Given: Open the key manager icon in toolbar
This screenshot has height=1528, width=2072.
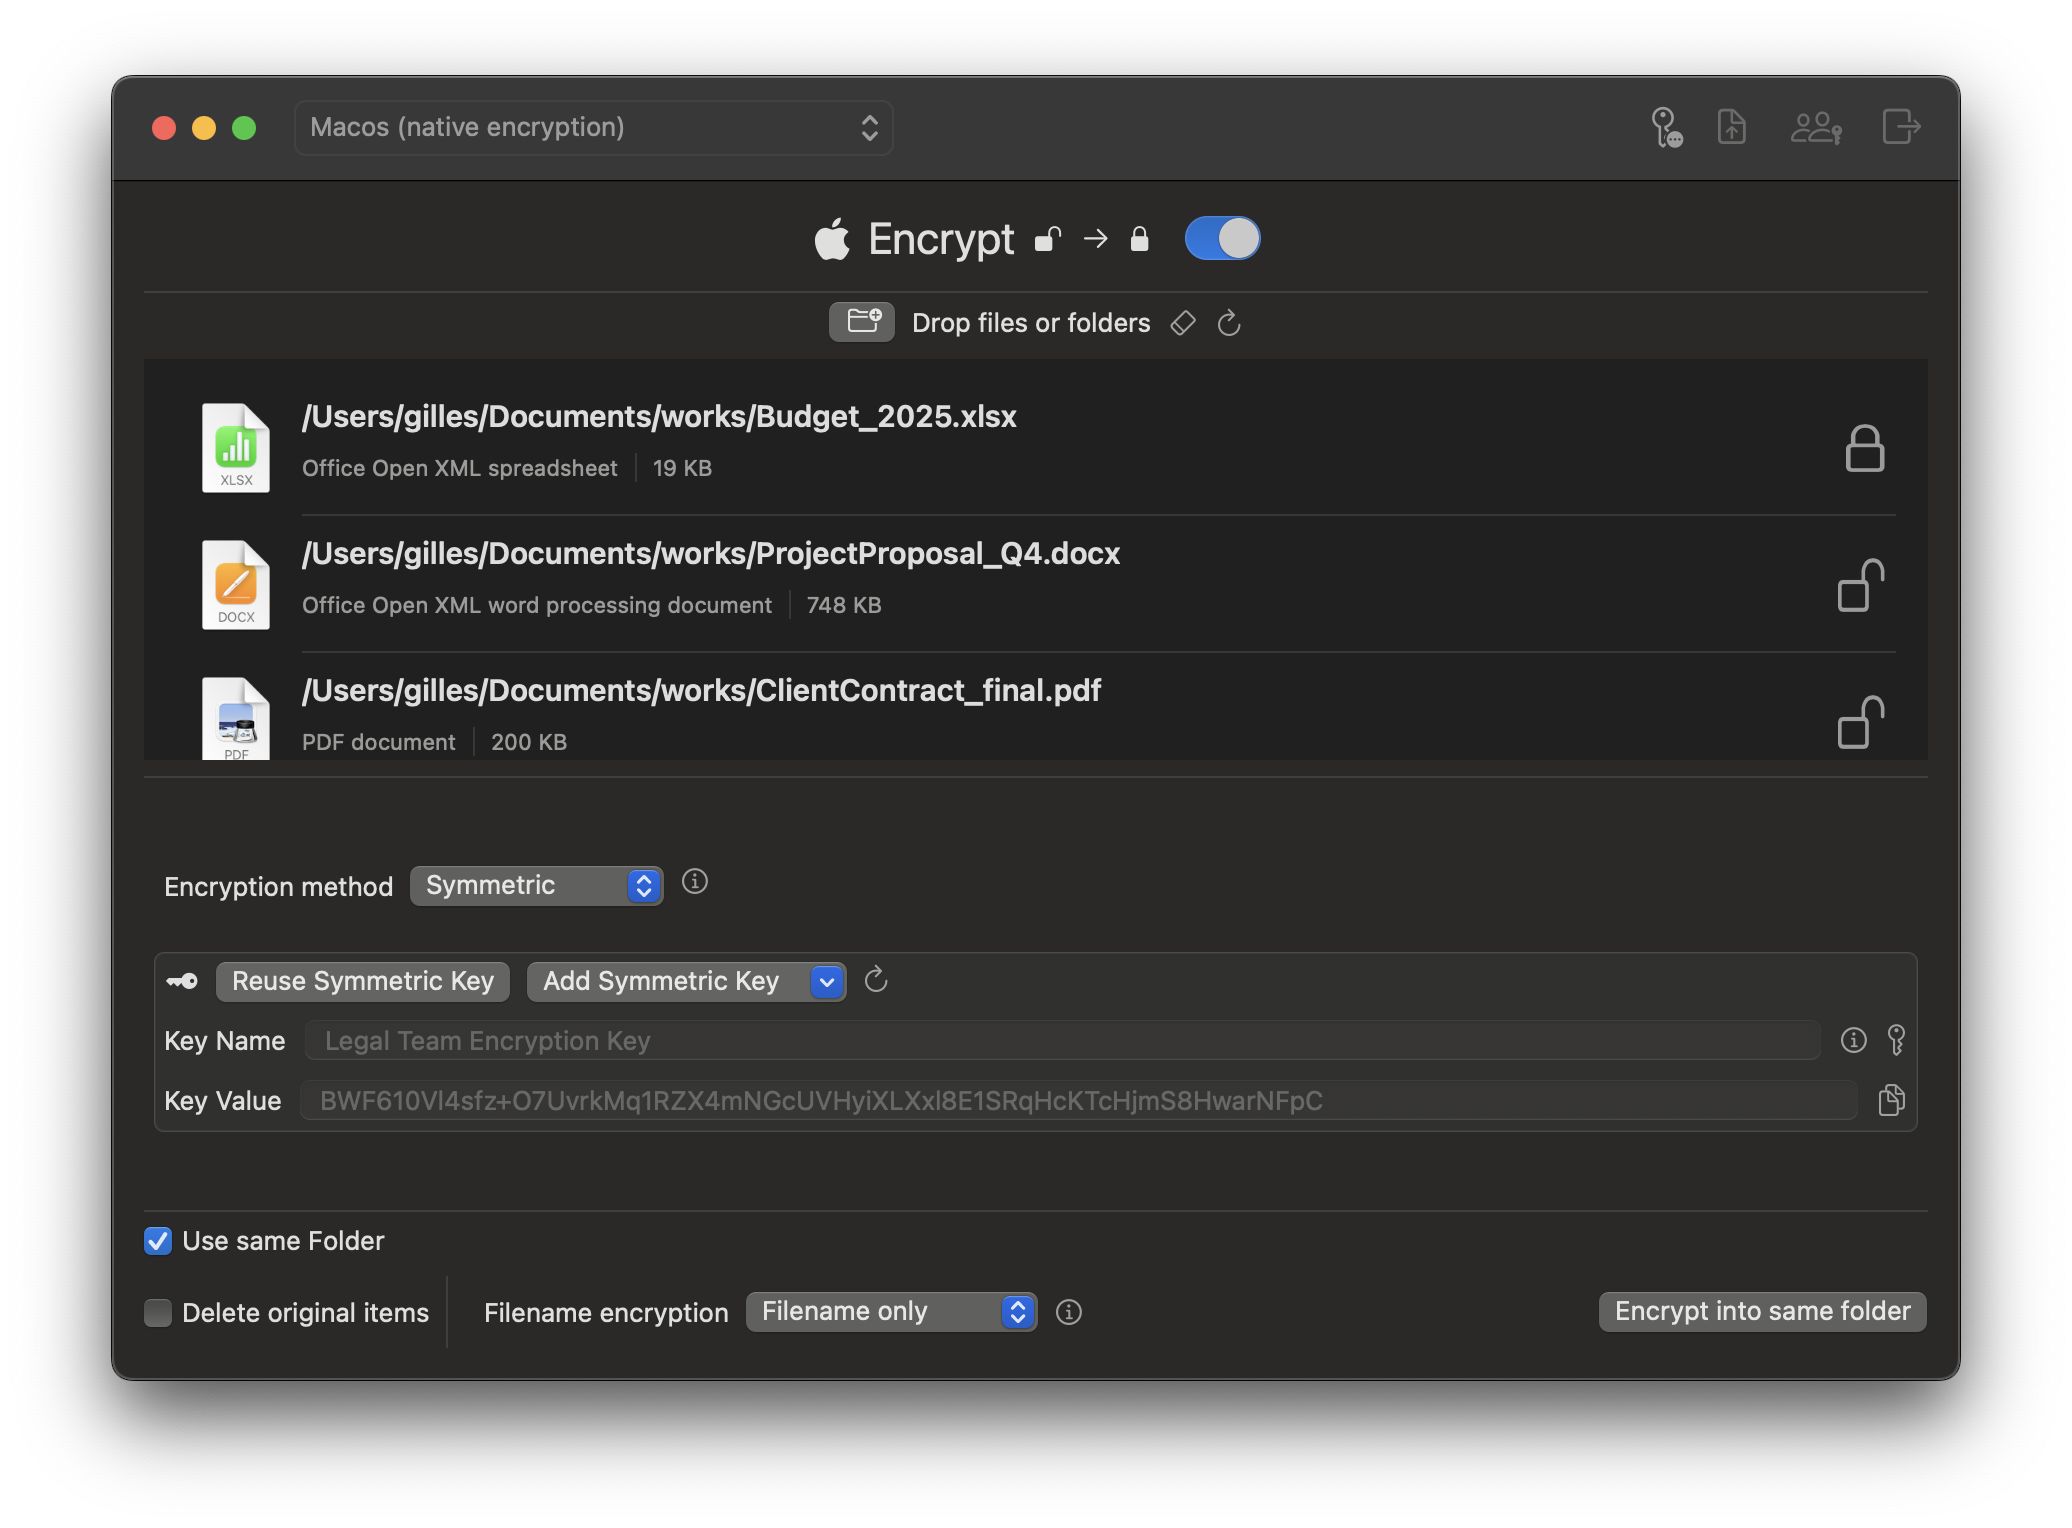Looking at the screenshot, I should [x=1666, y=127].
